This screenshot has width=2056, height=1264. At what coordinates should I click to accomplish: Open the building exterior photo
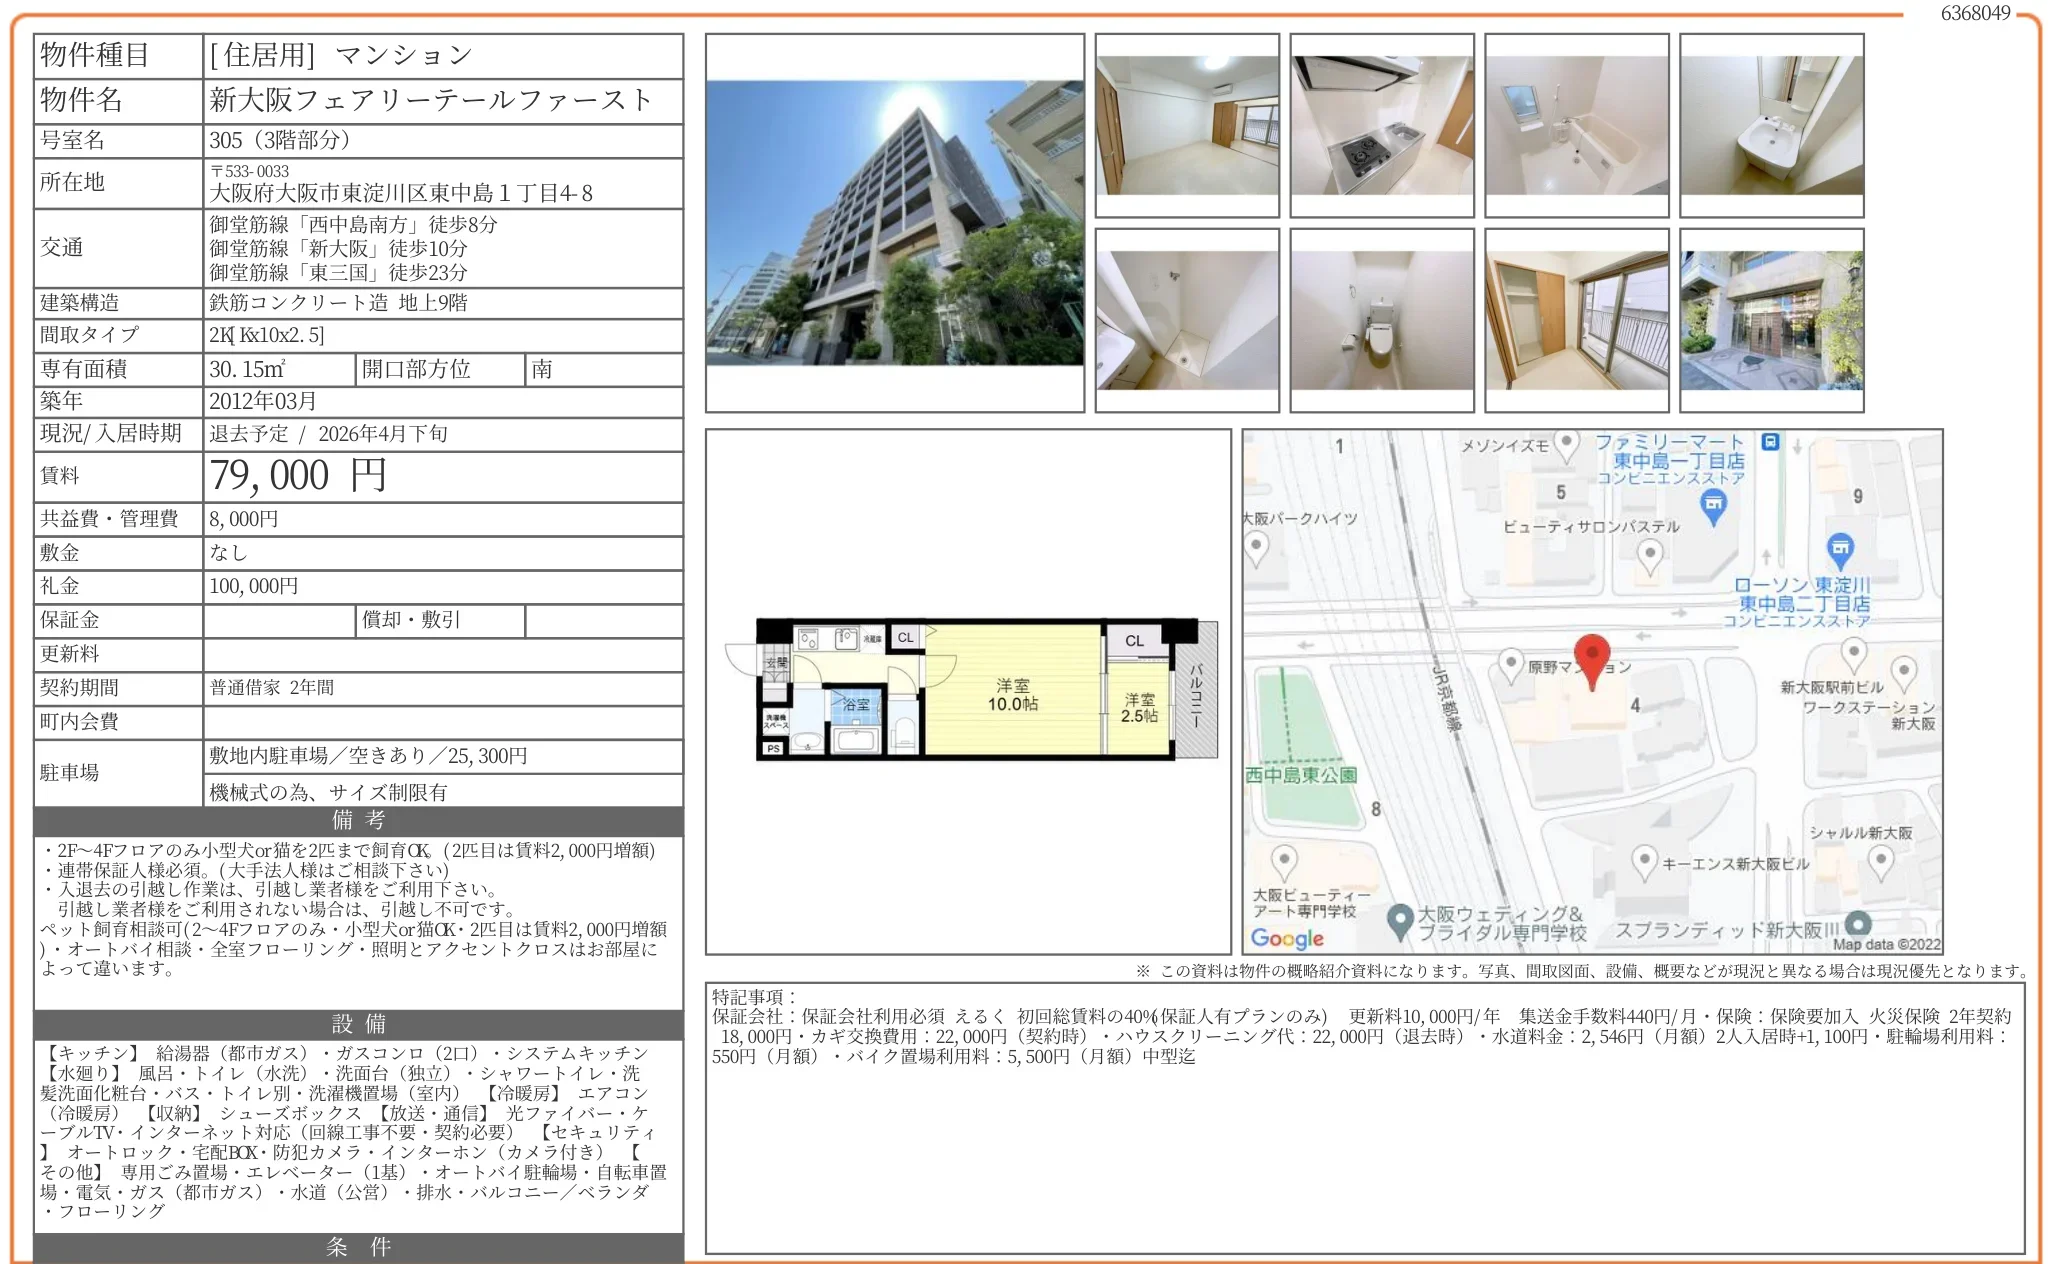pyautogui.click(x=894, y=223)
